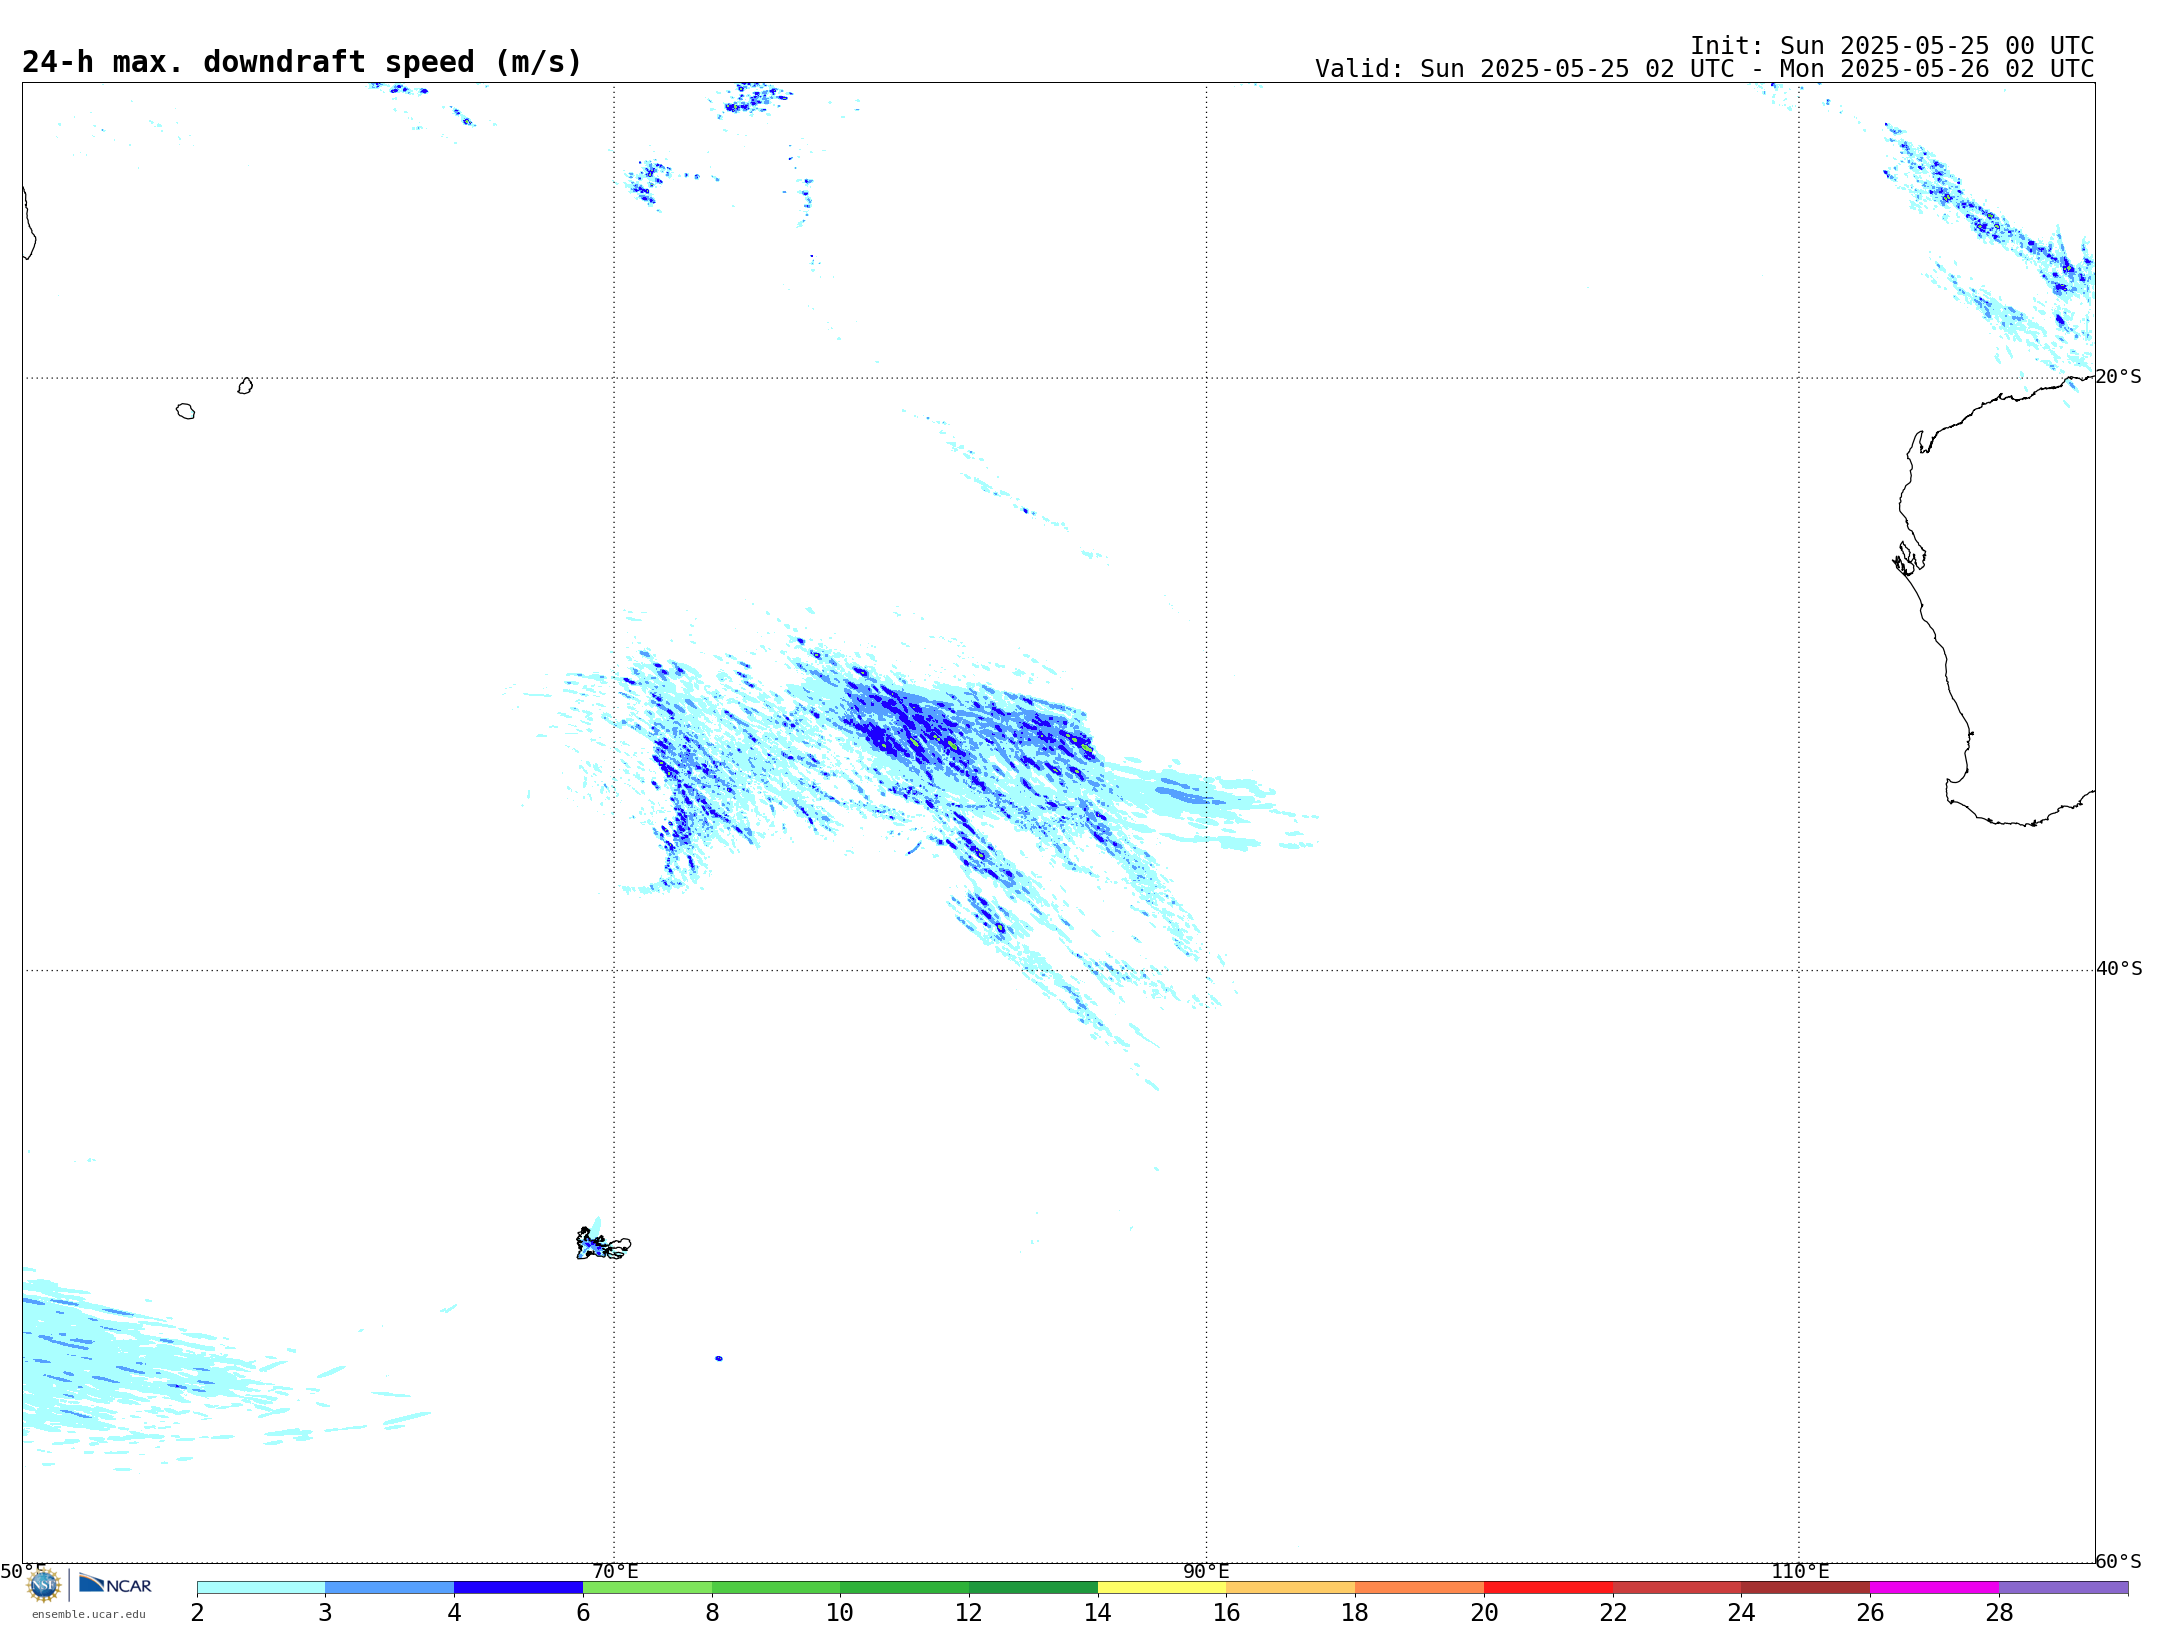Viewport: 2160px width, 1626px height.
Task: Click the light green 6-8 colorbar swatch
Action: tap(647, 1587)
